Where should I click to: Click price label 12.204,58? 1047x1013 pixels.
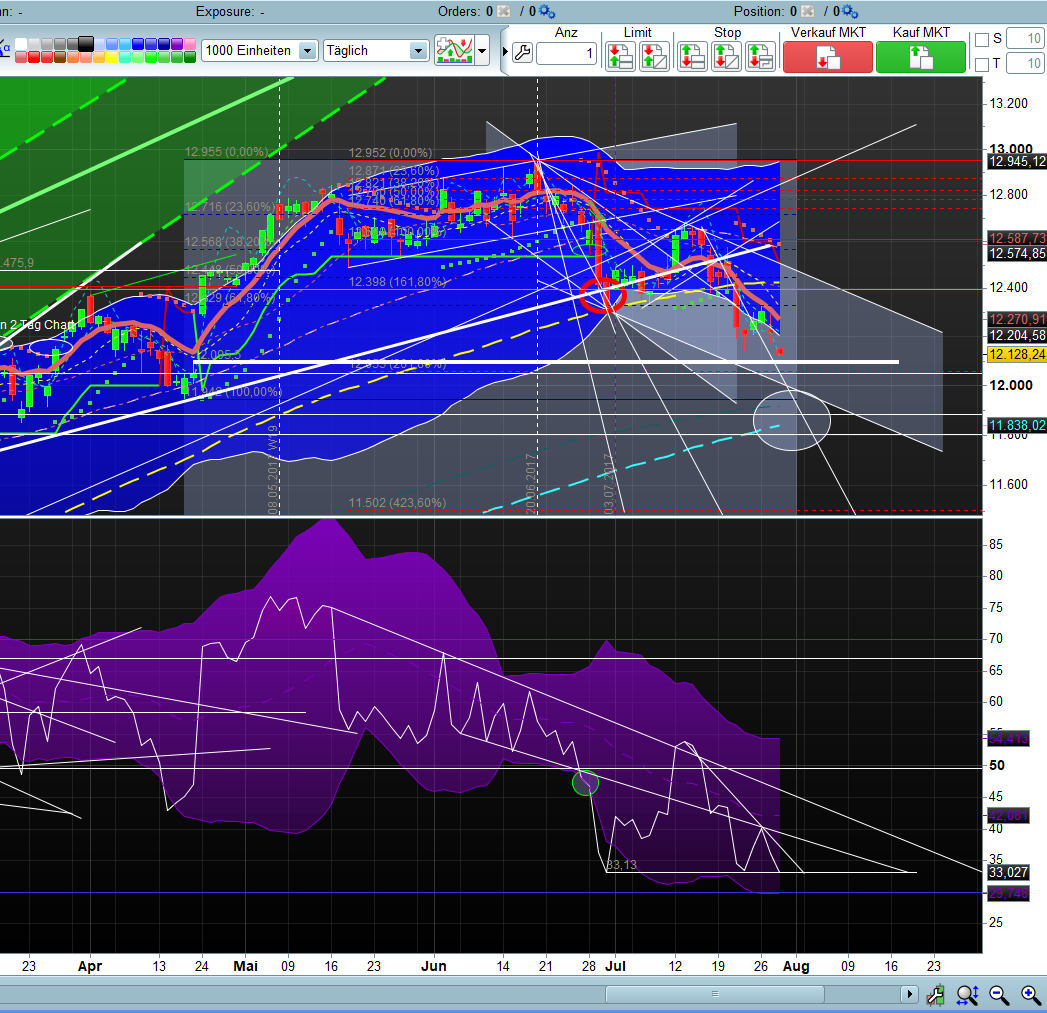[x=1017, y=335]
